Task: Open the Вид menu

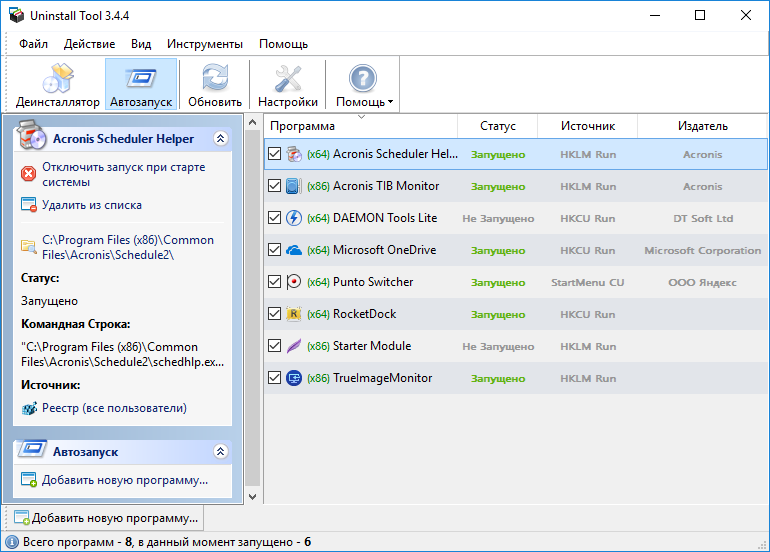Action: tap(141, 44)
